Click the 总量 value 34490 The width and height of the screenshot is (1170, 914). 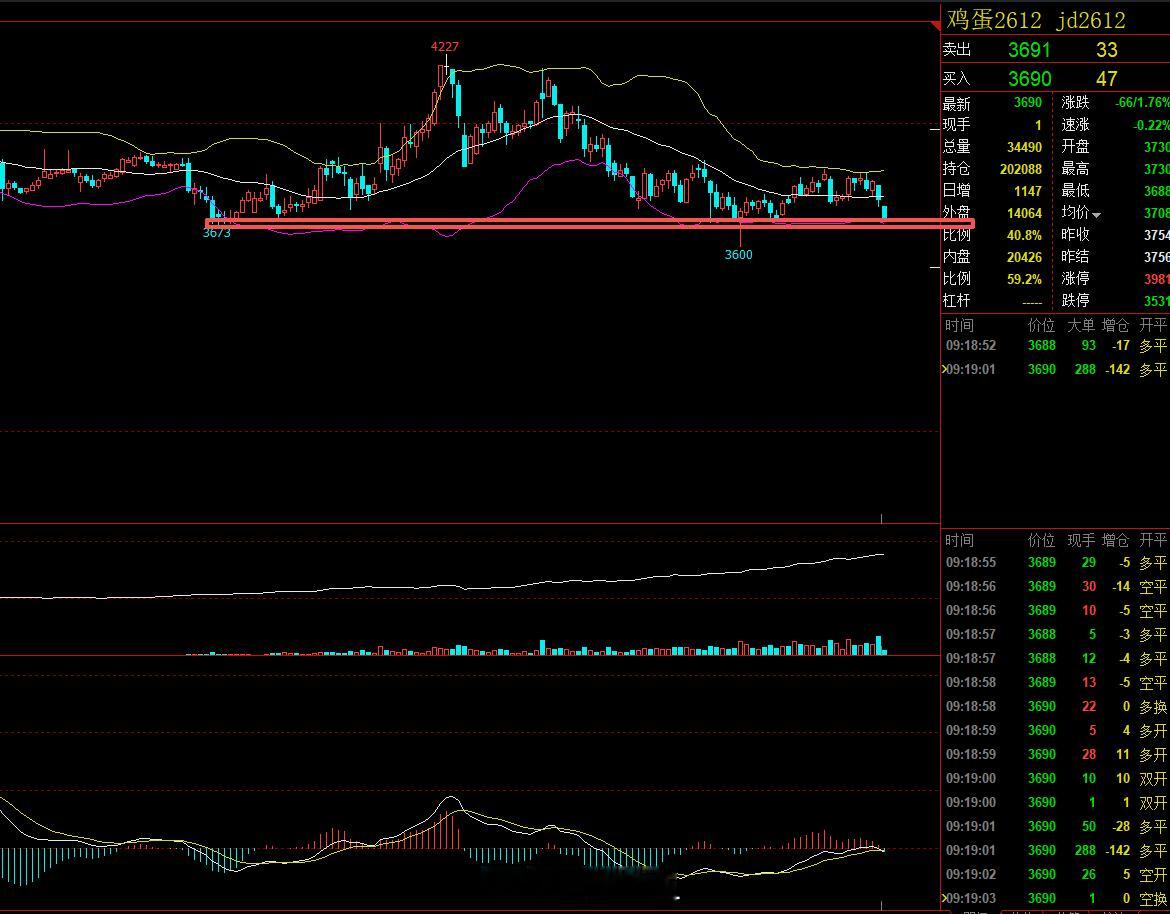[1024, 147]
